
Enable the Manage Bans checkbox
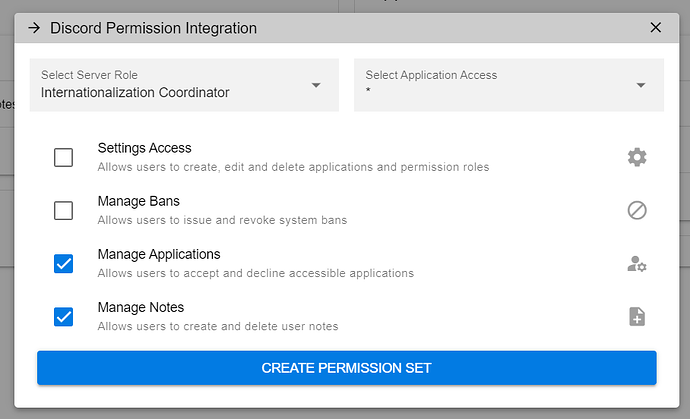click(63, 211)
